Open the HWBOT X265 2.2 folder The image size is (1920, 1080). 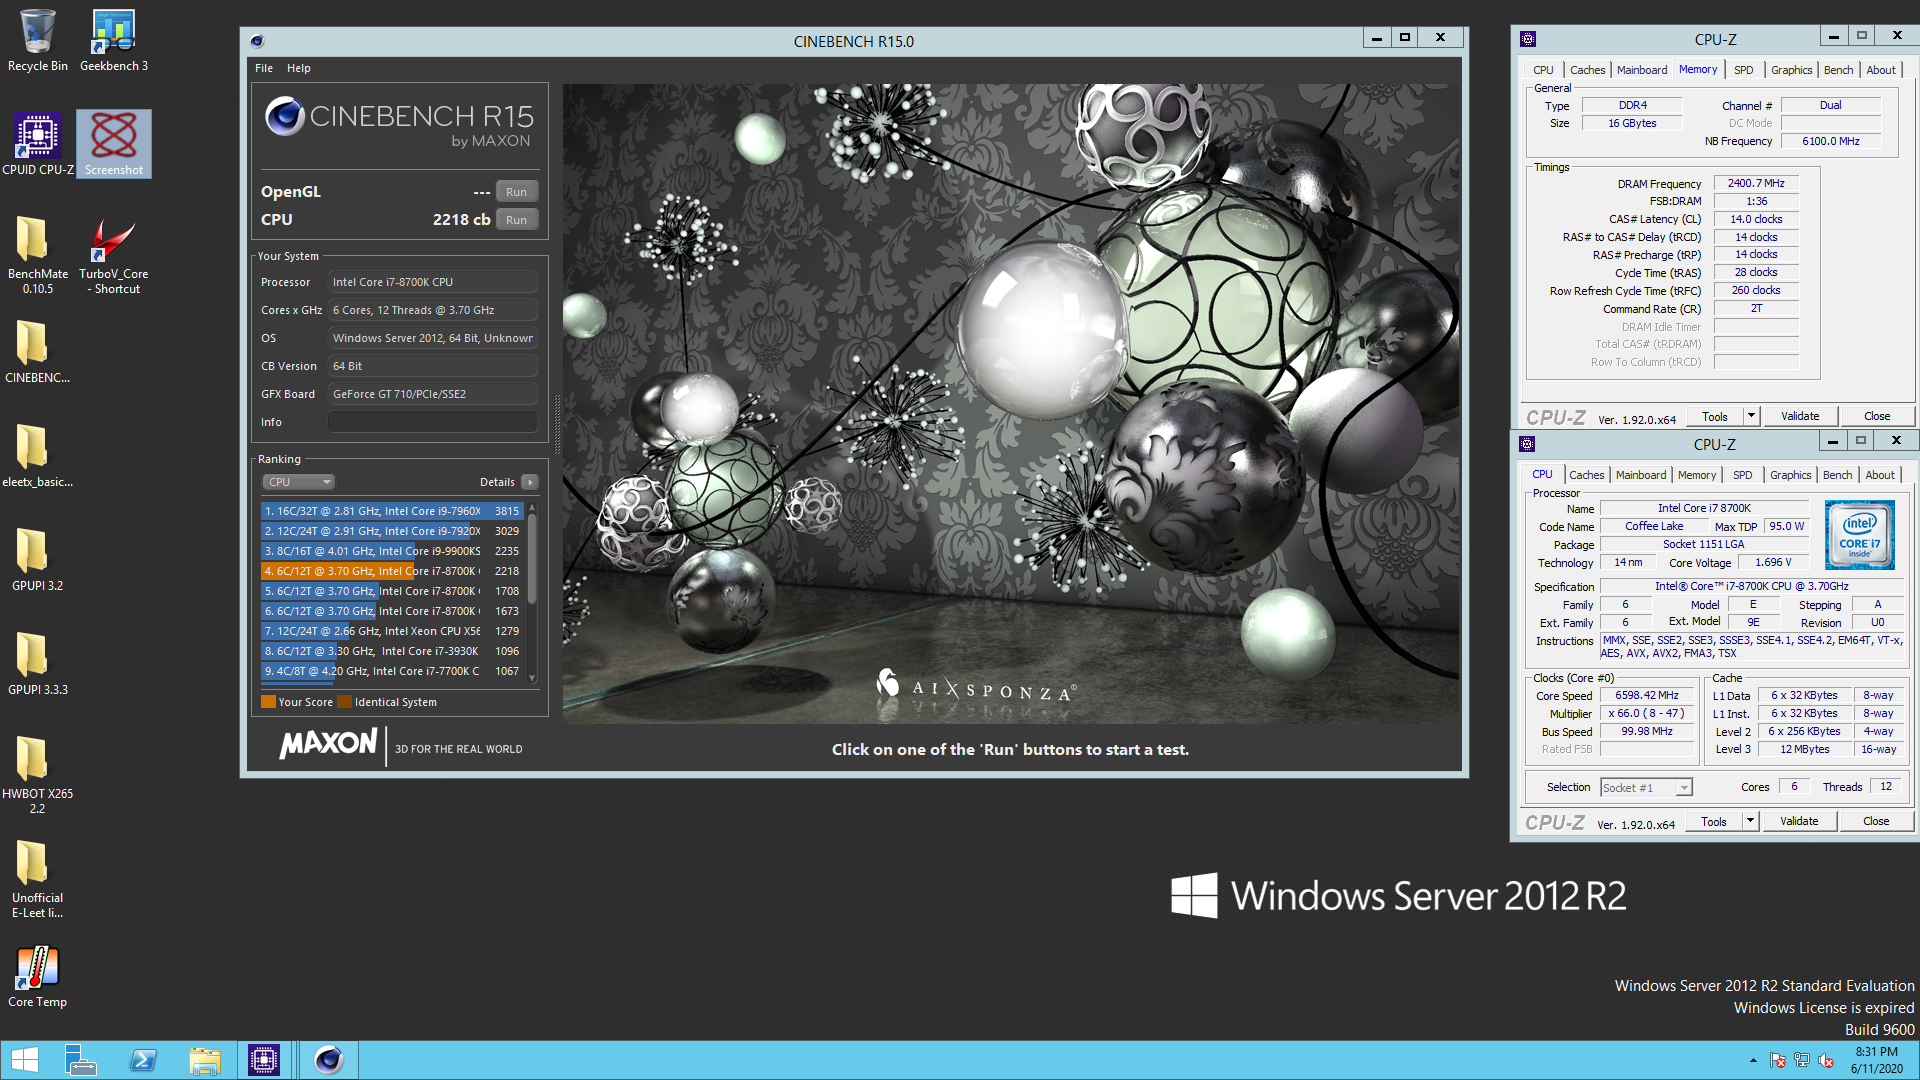(x=38, y=775)
